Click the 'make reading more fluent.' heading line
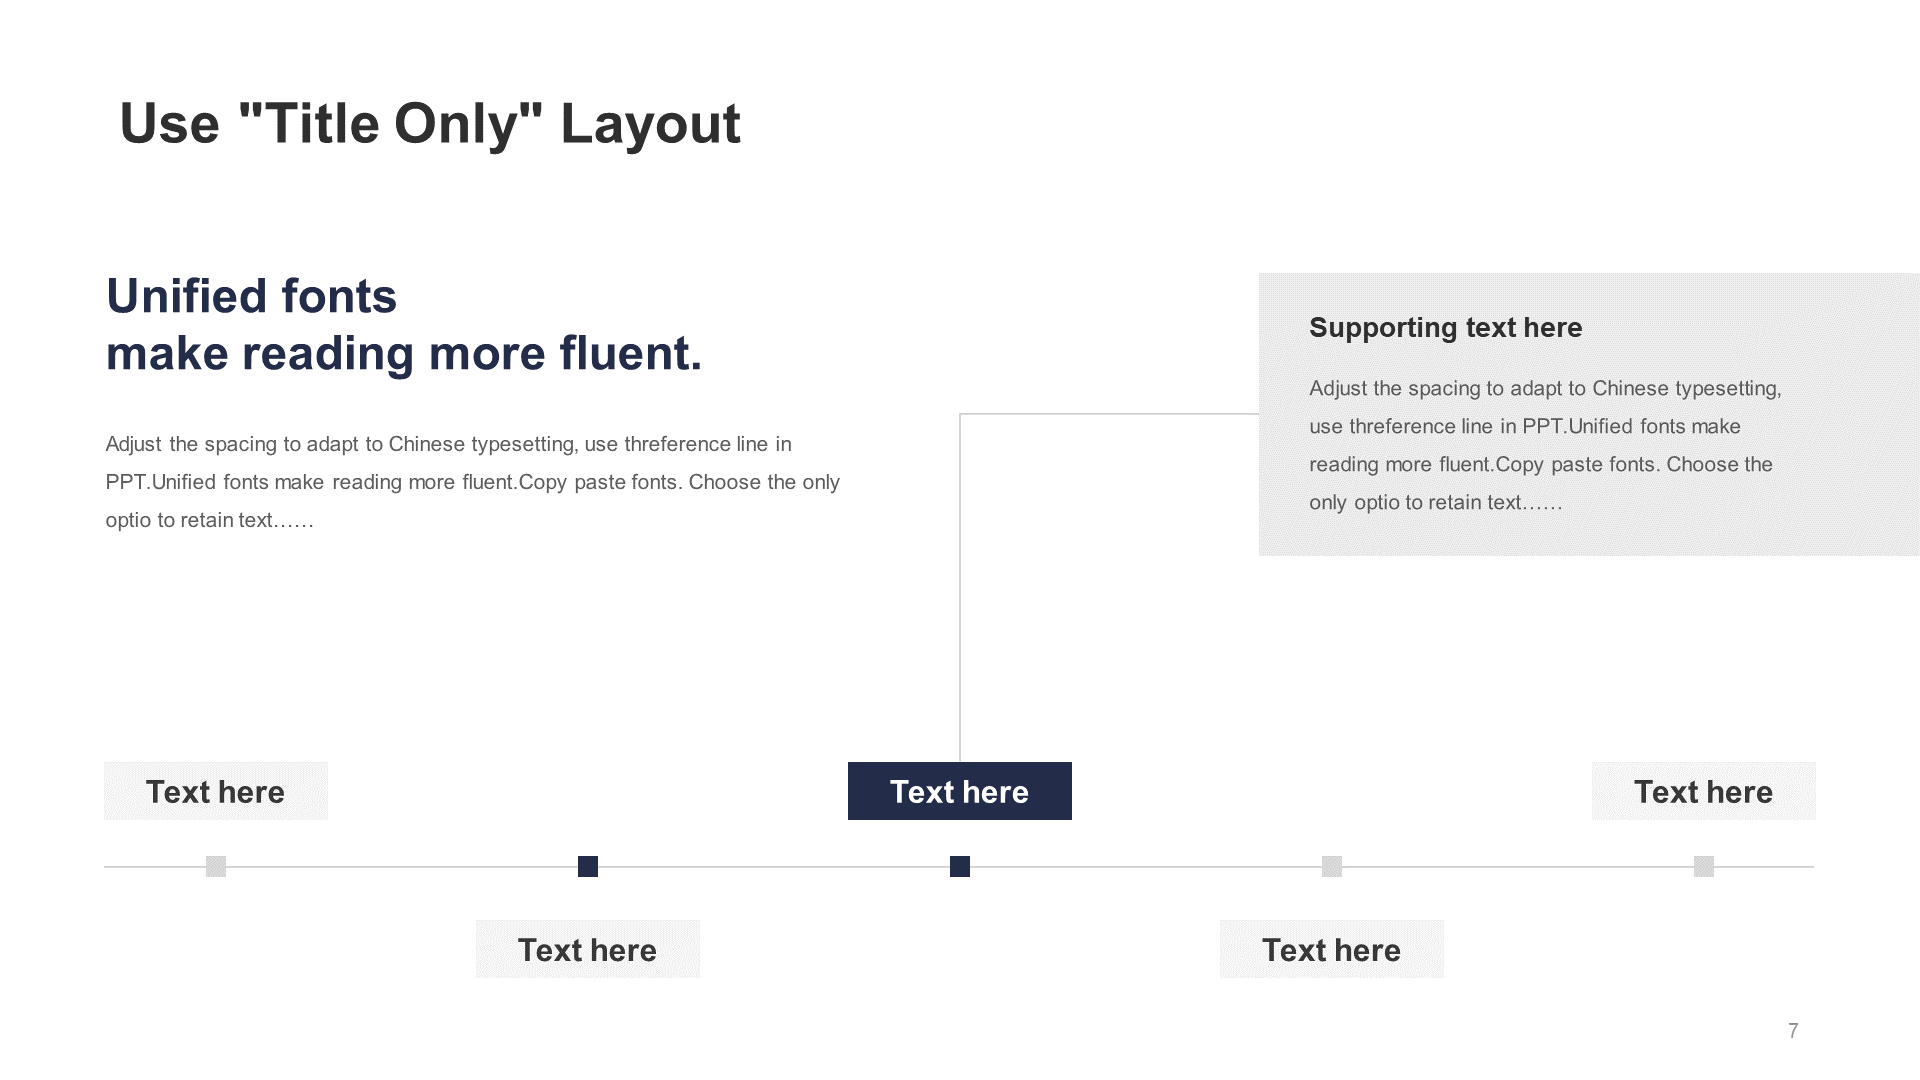 click(404, 354)
